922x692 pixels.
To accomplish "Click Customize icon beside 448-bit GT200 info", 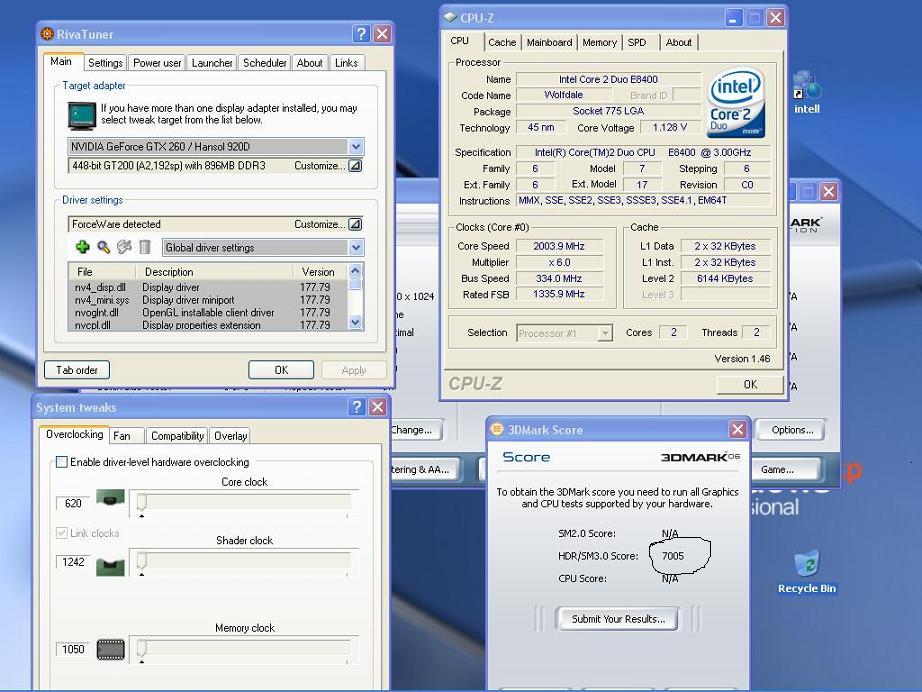I will point(354,166).
